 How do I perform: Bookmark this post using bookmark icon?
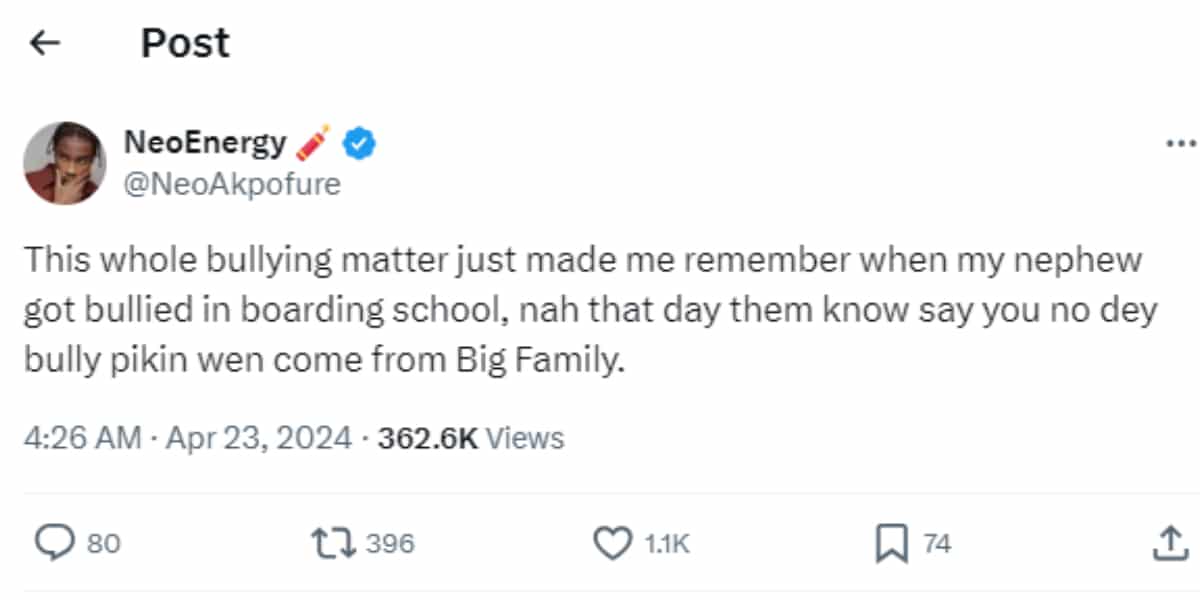(890, 543)
